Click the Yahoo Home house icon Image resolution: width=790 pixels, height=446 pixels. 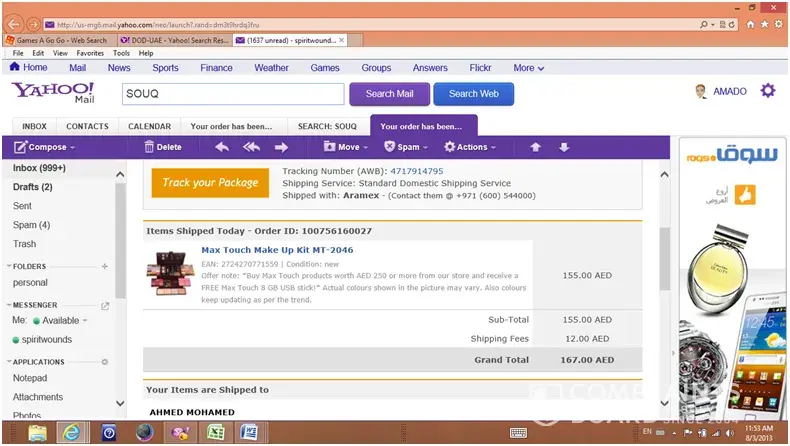coord(15,67)
